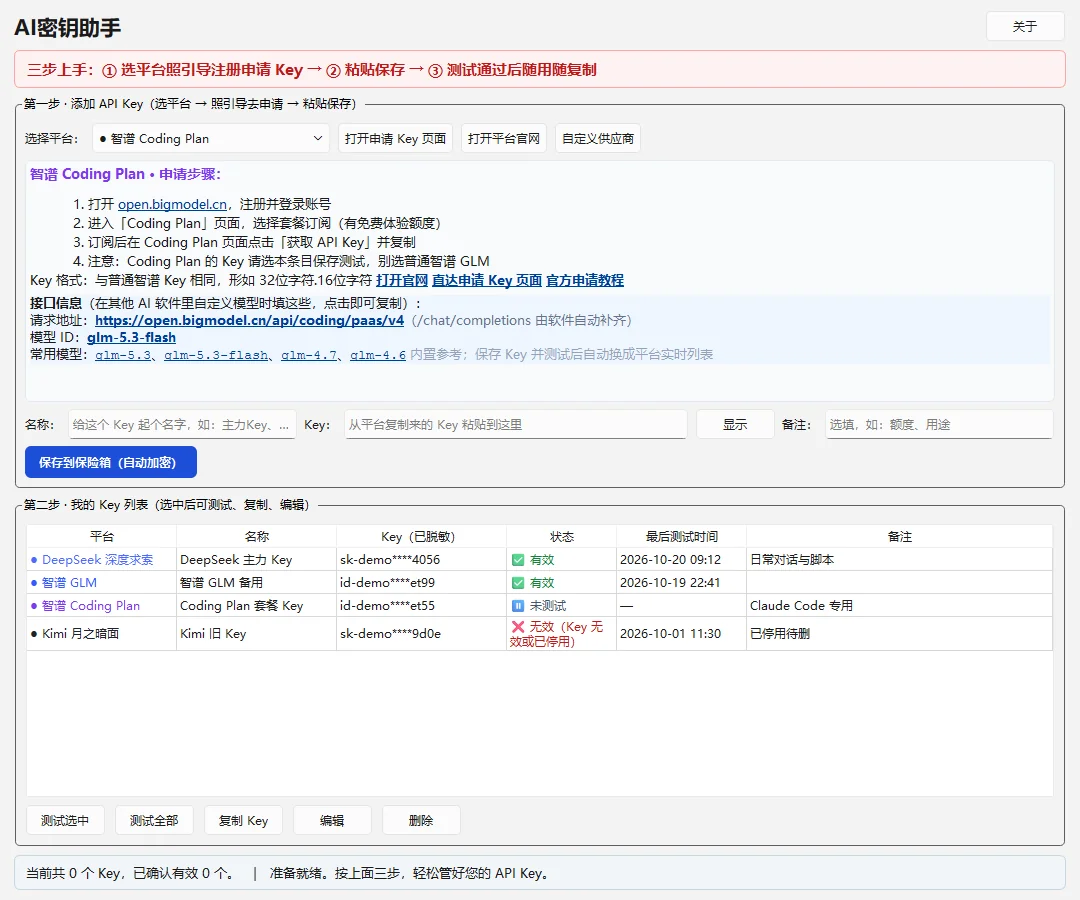This screenshot has width=1080, height=900.
Task: Click the 编辑 button
Action: point(332,820)
